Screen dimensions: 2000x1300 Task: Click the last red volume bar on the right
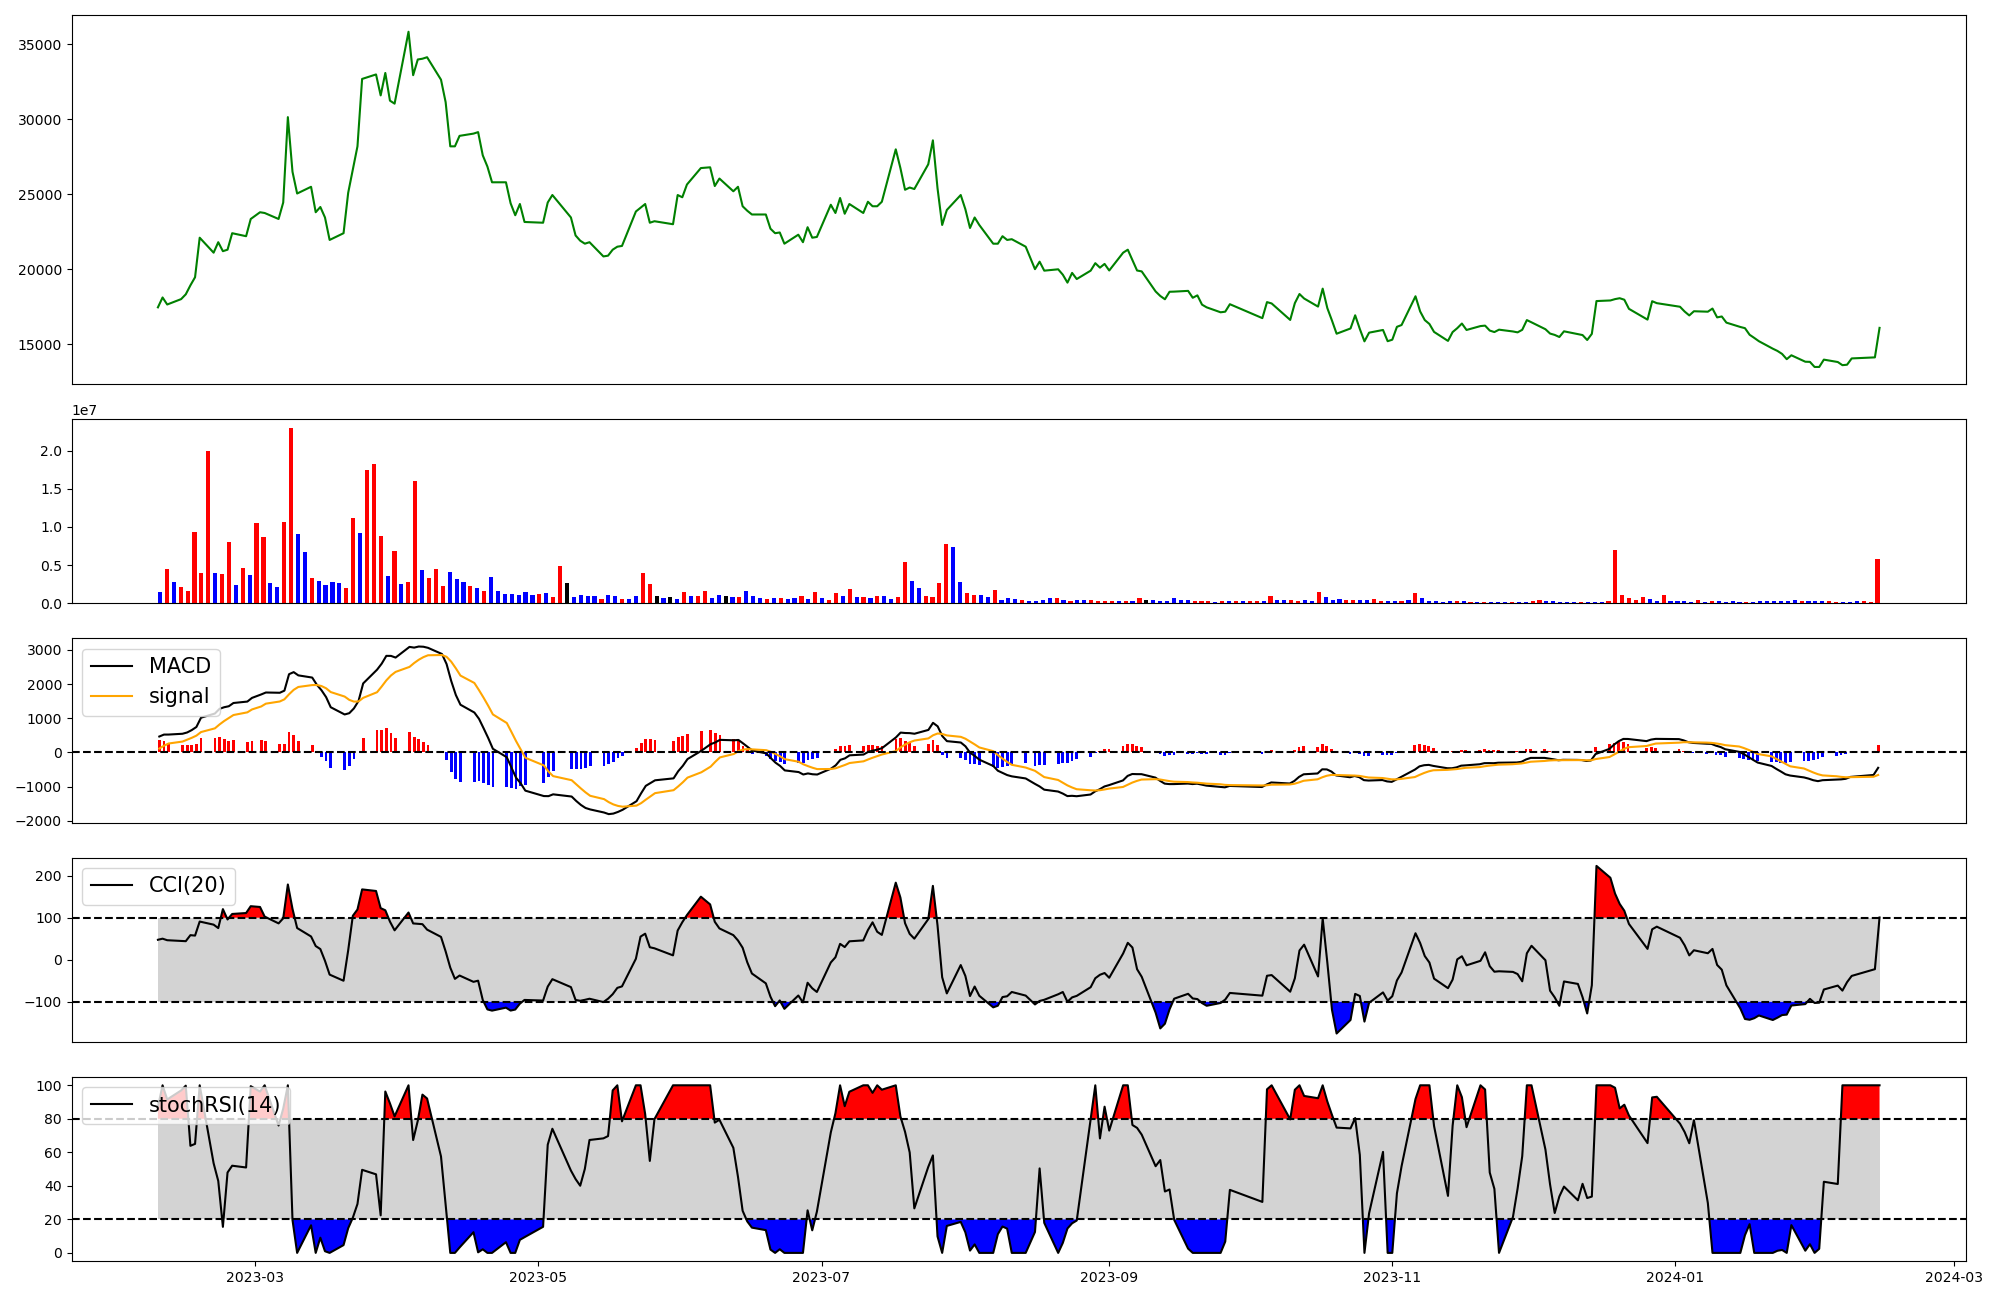pos(1877,582)
